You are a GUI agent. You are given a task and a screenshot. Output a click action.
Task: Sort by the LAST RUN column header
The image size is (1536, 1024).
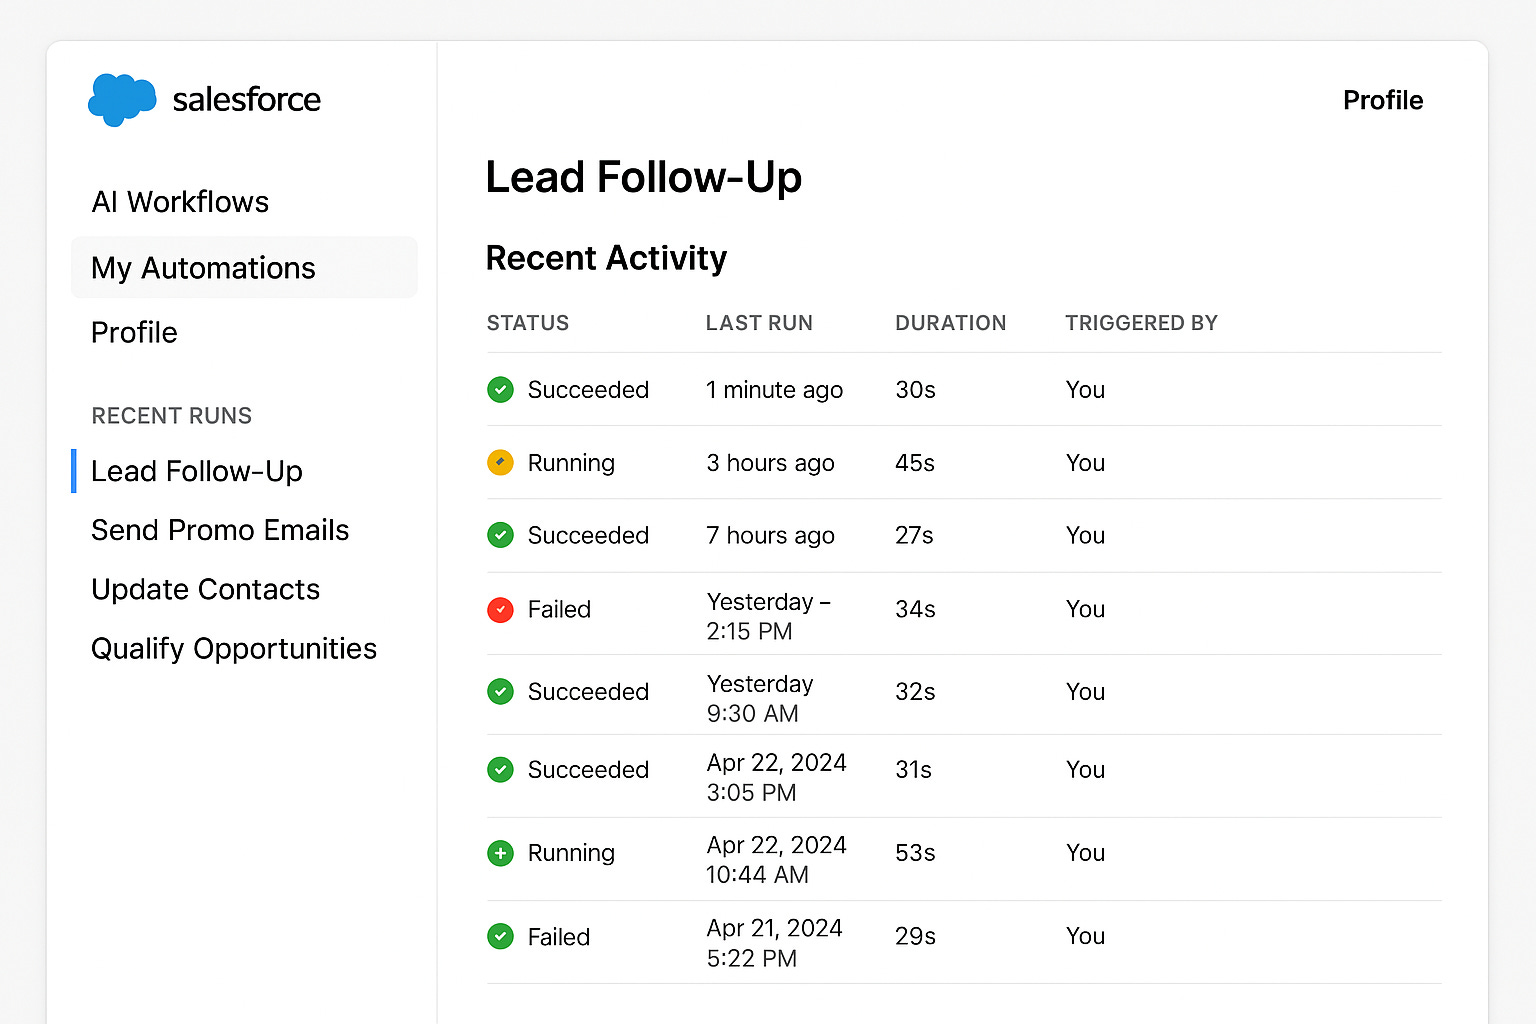pyautogui.click(x=759, y=323)
